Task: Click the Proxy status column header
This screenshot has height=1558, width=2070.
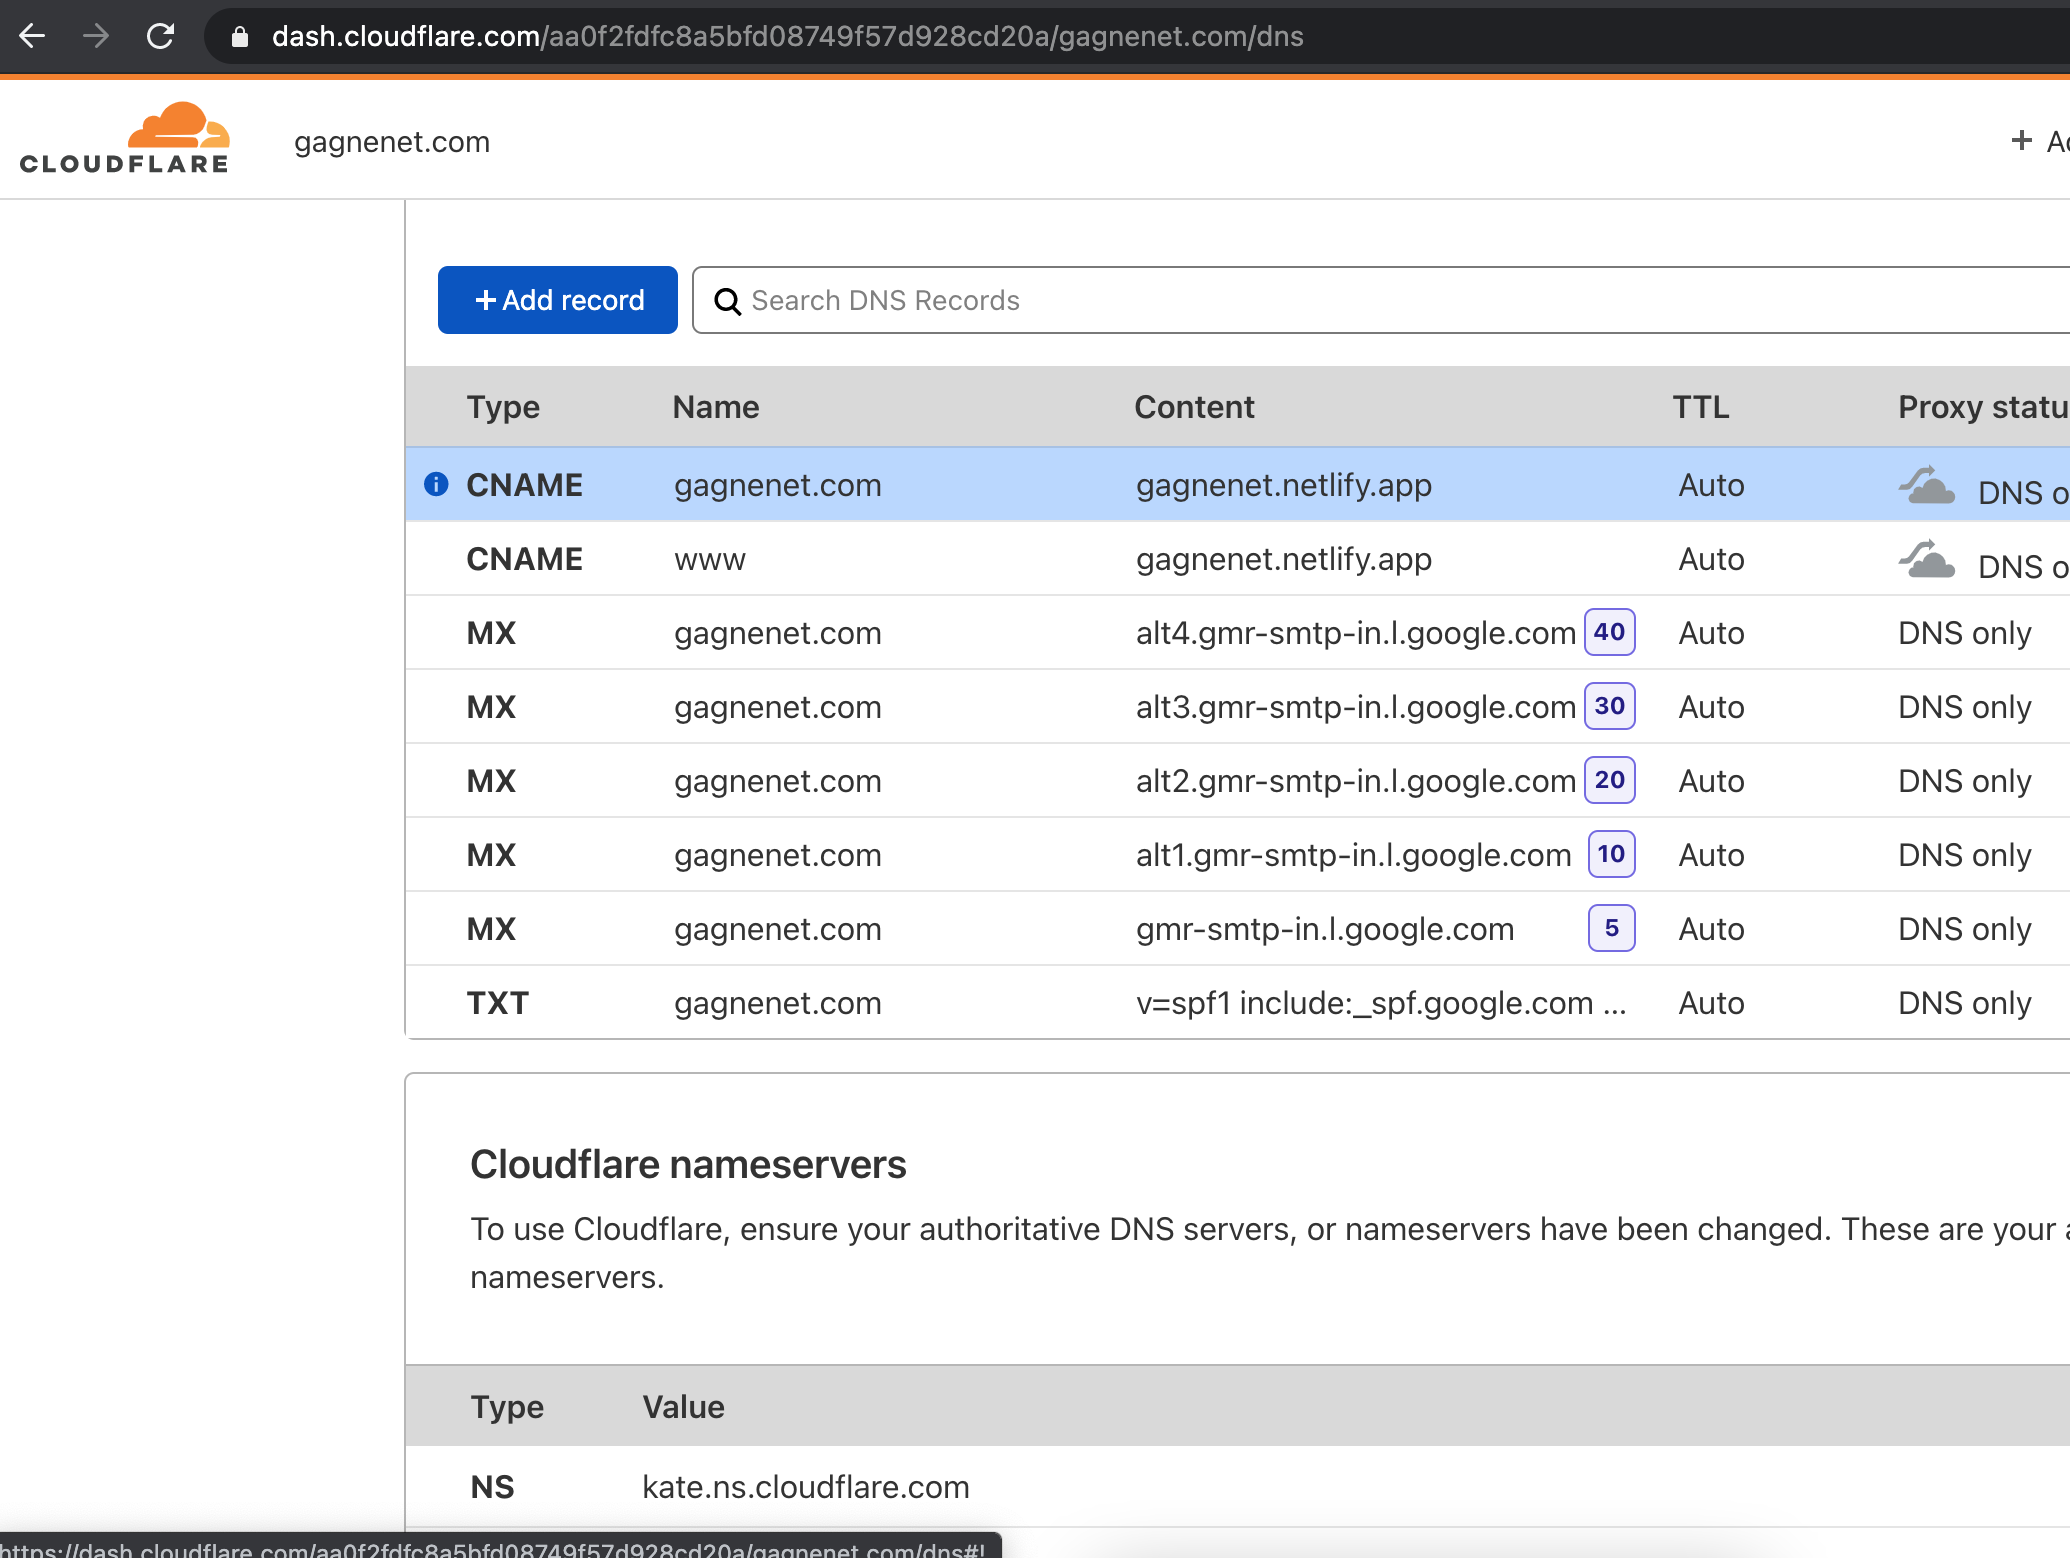Action: click(x=1984, y=407)
